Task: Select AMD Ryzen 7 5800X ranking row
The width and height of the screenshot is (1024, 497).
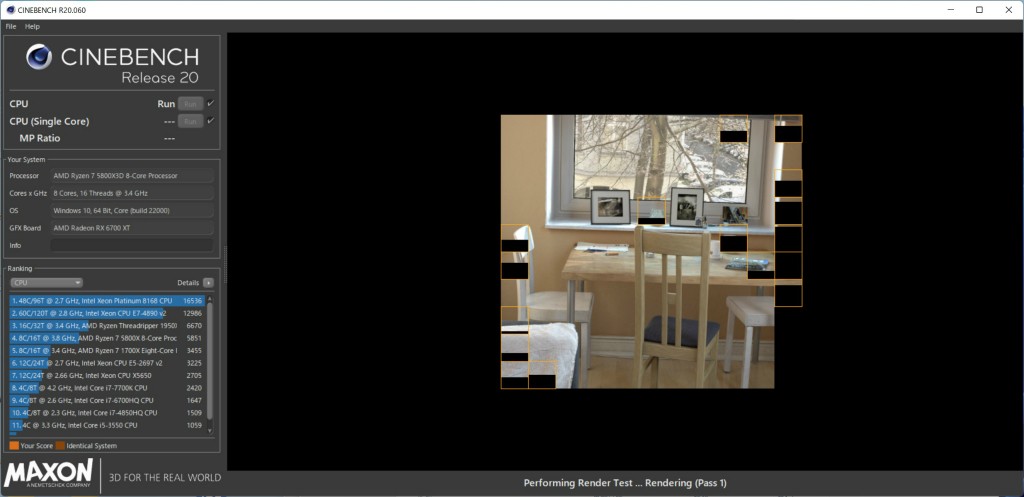Action: point(106,338)
